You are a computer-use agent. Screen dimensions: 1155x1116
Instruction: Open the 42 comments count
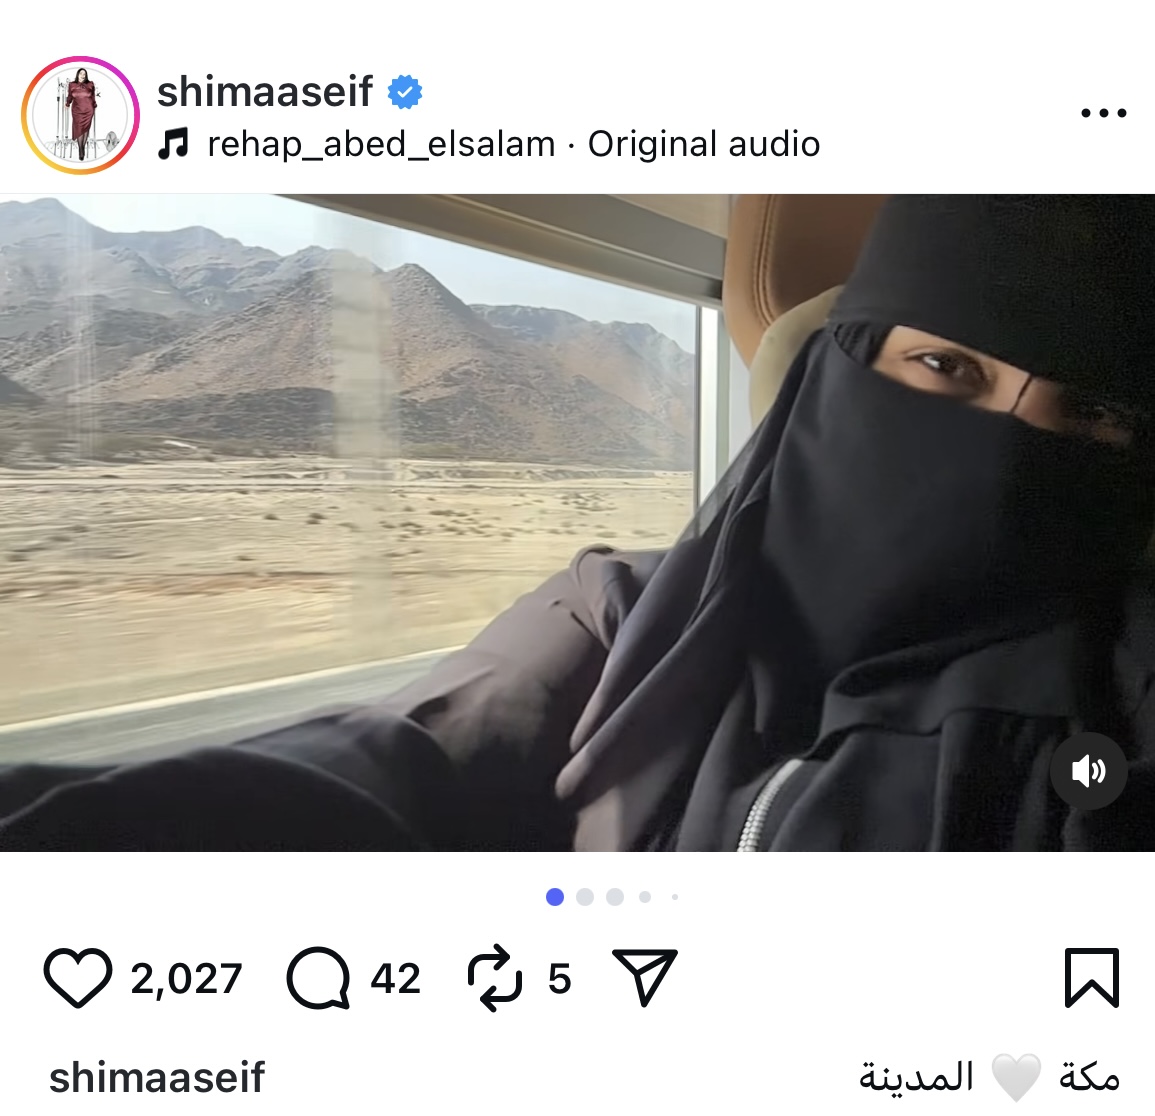coord(396,979)
